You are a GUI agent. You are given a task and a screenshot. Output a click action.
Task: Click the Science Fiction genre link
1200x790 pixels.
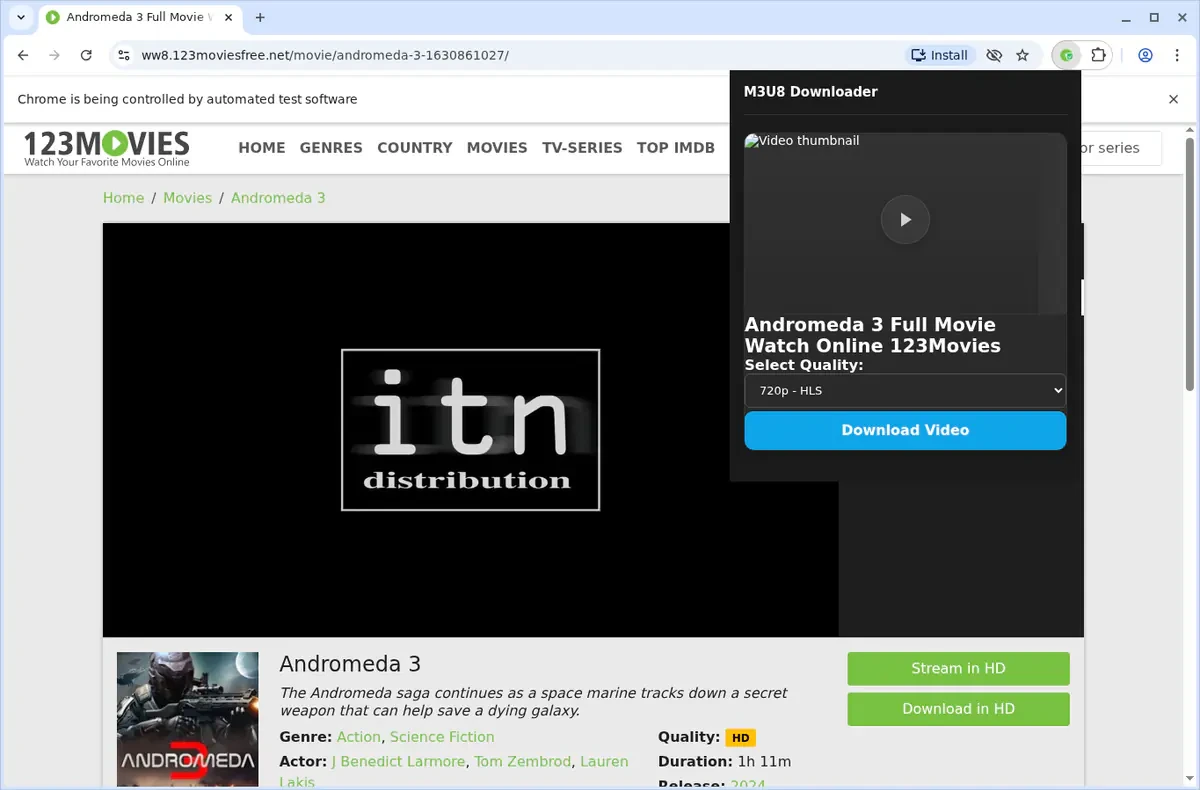(x=442, y=737)
